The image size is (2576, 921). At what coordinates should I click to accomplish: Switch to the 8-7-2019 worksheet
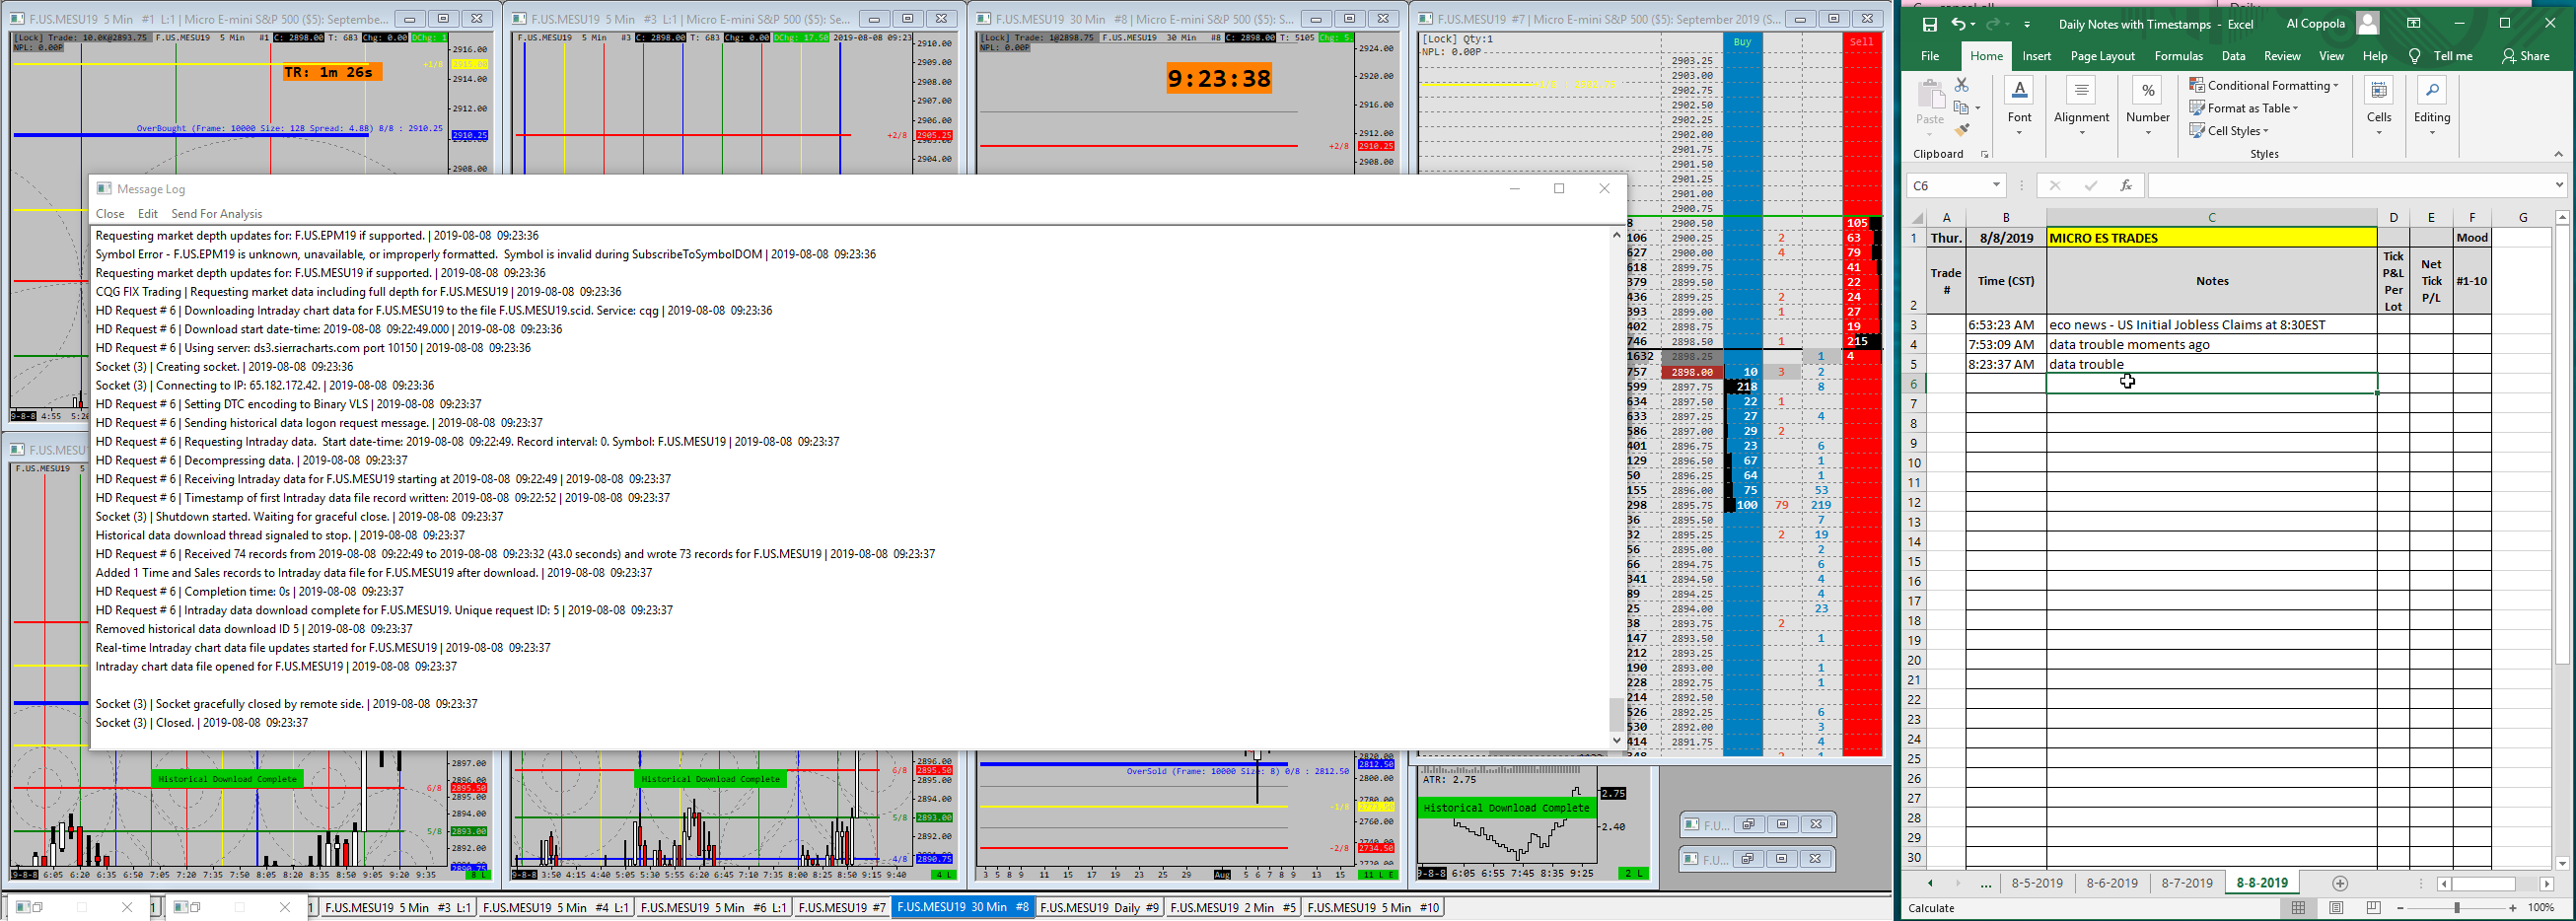2187,883
